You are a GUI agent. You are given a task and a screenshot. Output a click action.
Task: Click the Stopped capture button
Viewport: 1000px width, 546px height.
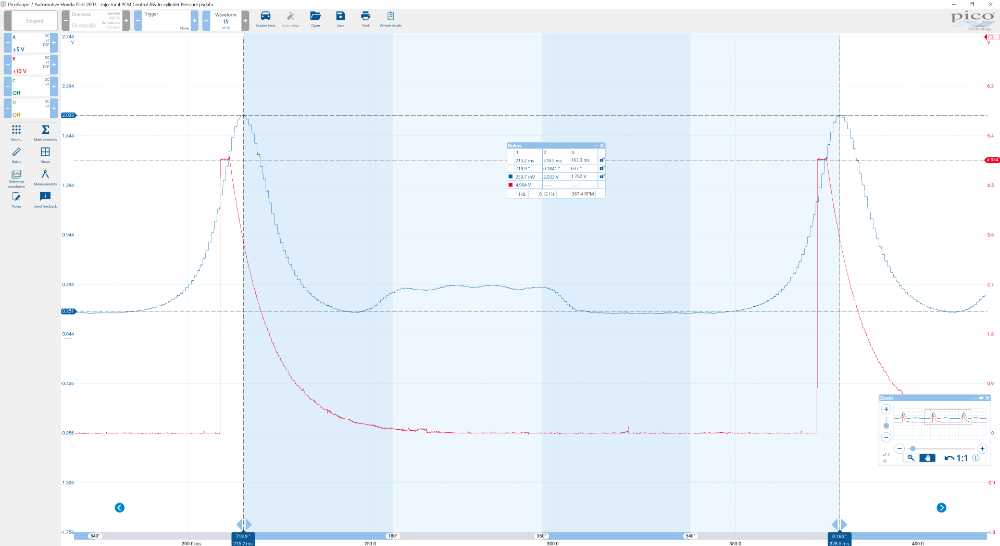(x=34, y=21)
